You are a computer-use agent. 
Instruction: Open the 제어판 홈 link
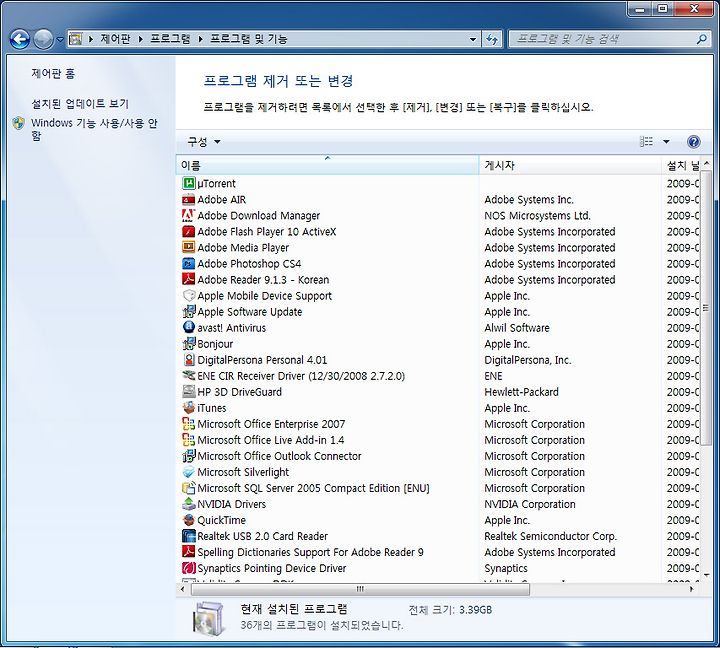click(53, 73)
